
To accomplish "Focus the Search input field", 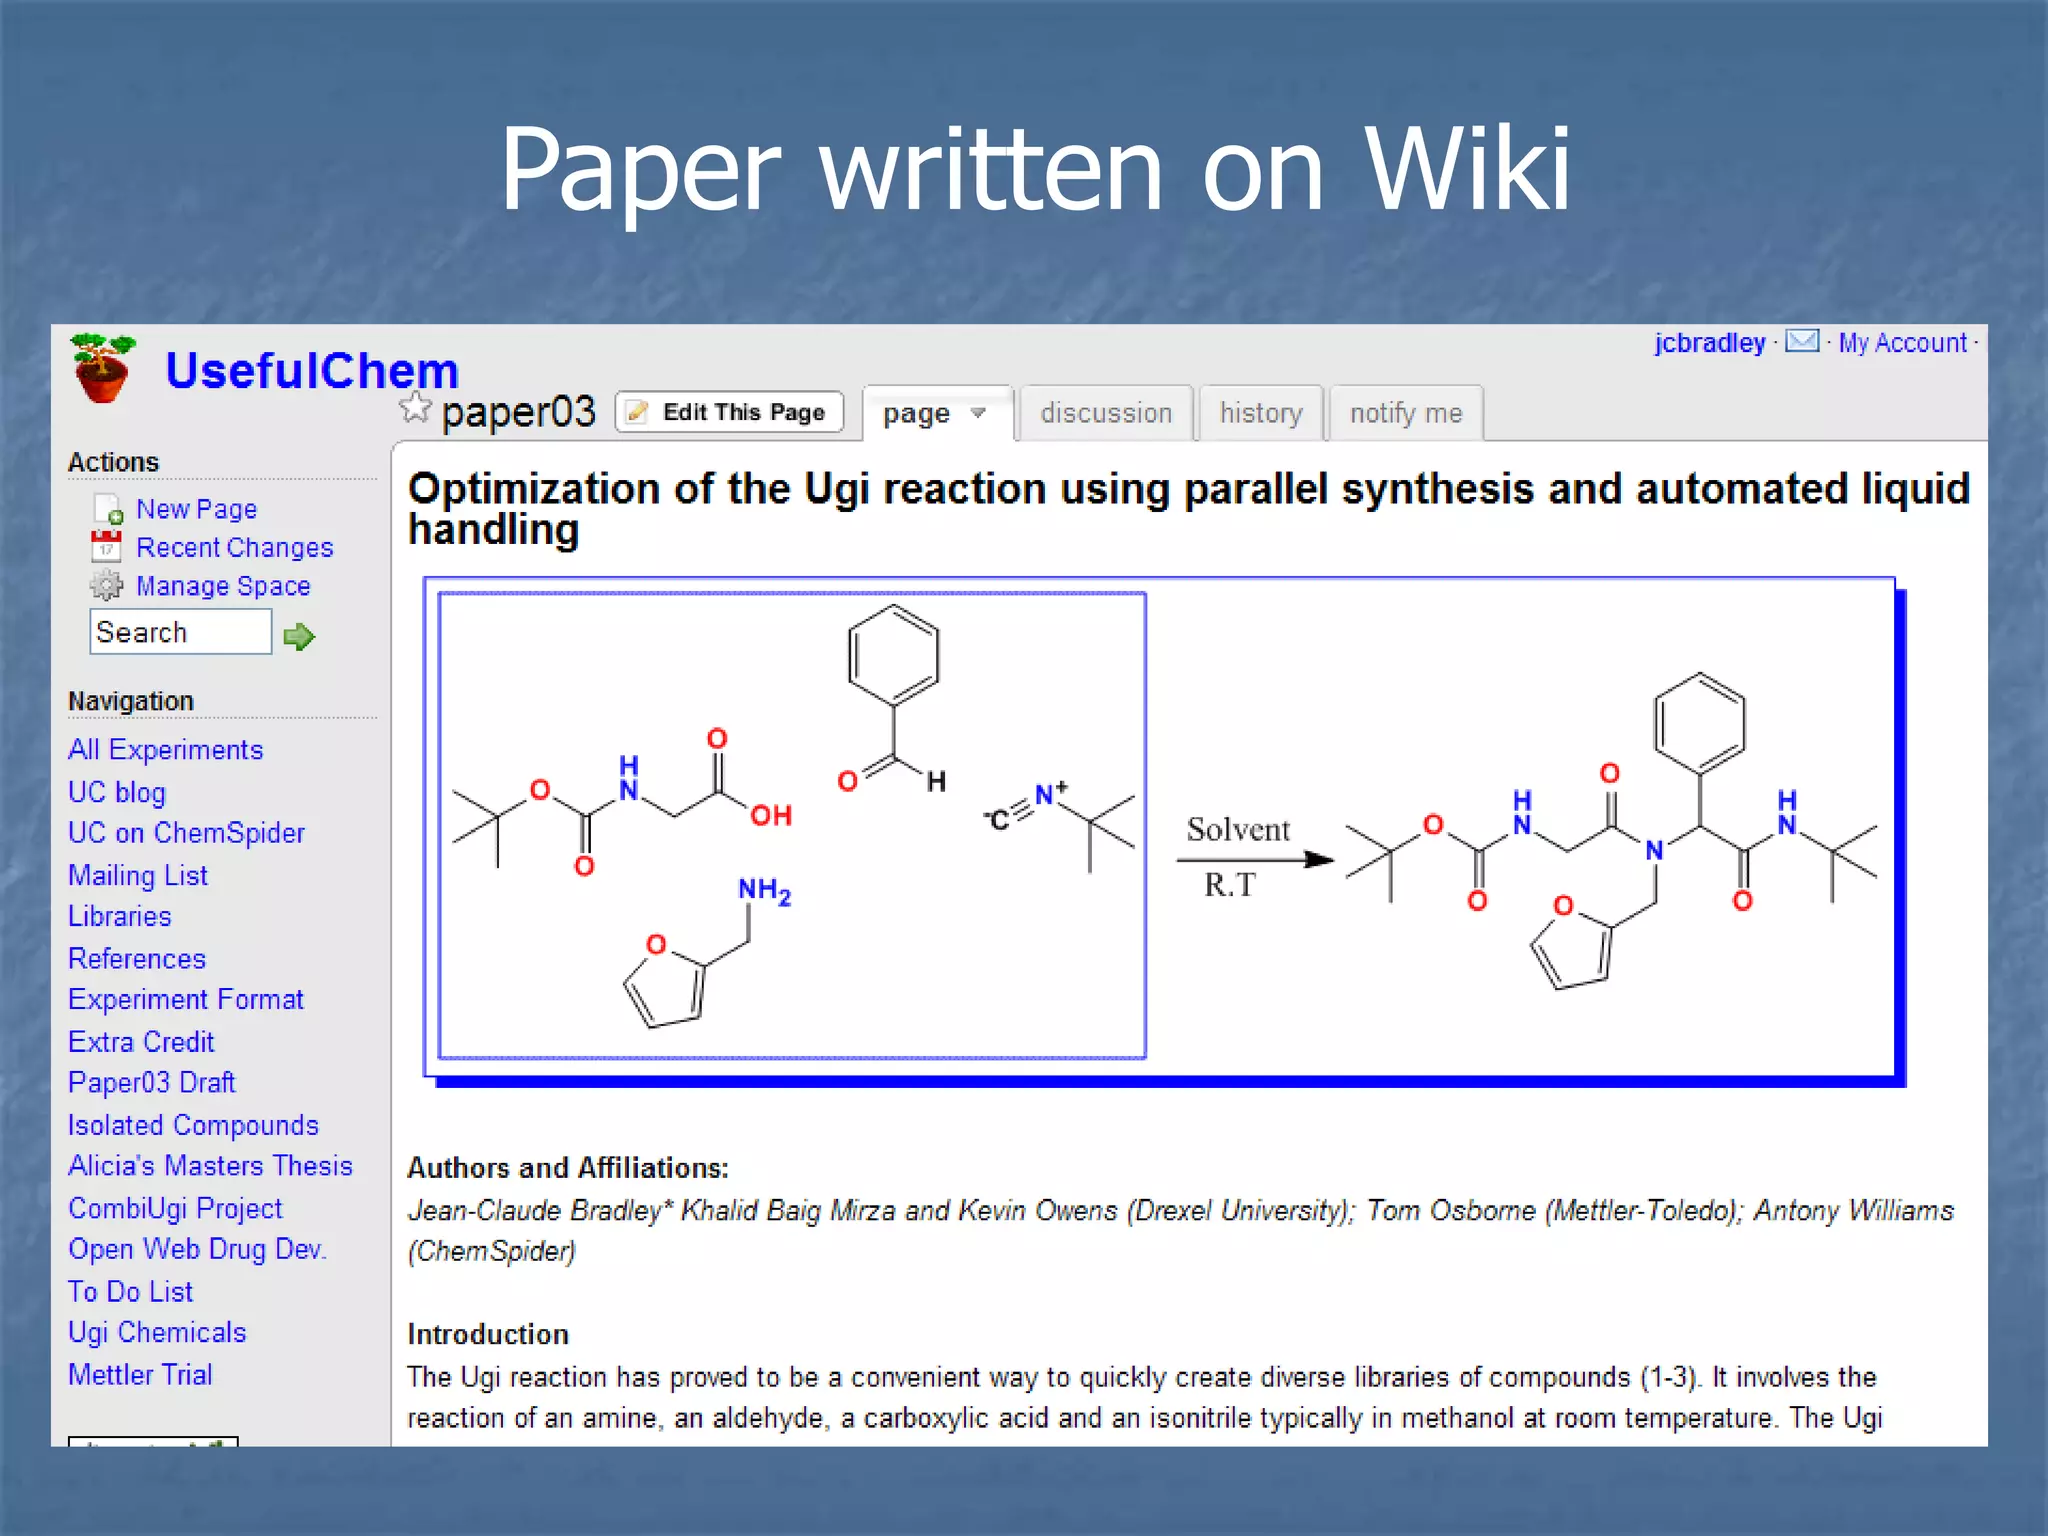I will pos(180,632).
